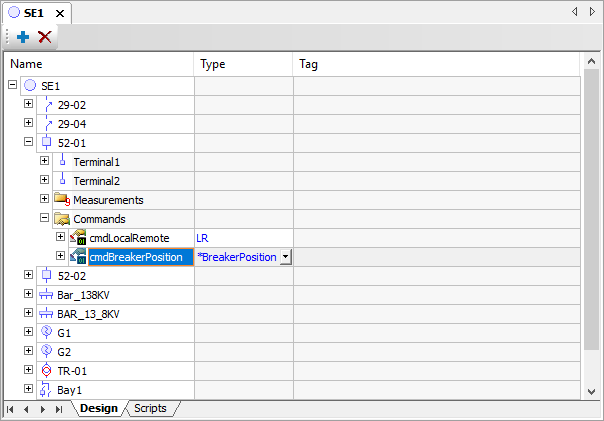The image size is (604, 421).
Task: Click the cmdLocalRemote command icon
Action: coord(78,238)
